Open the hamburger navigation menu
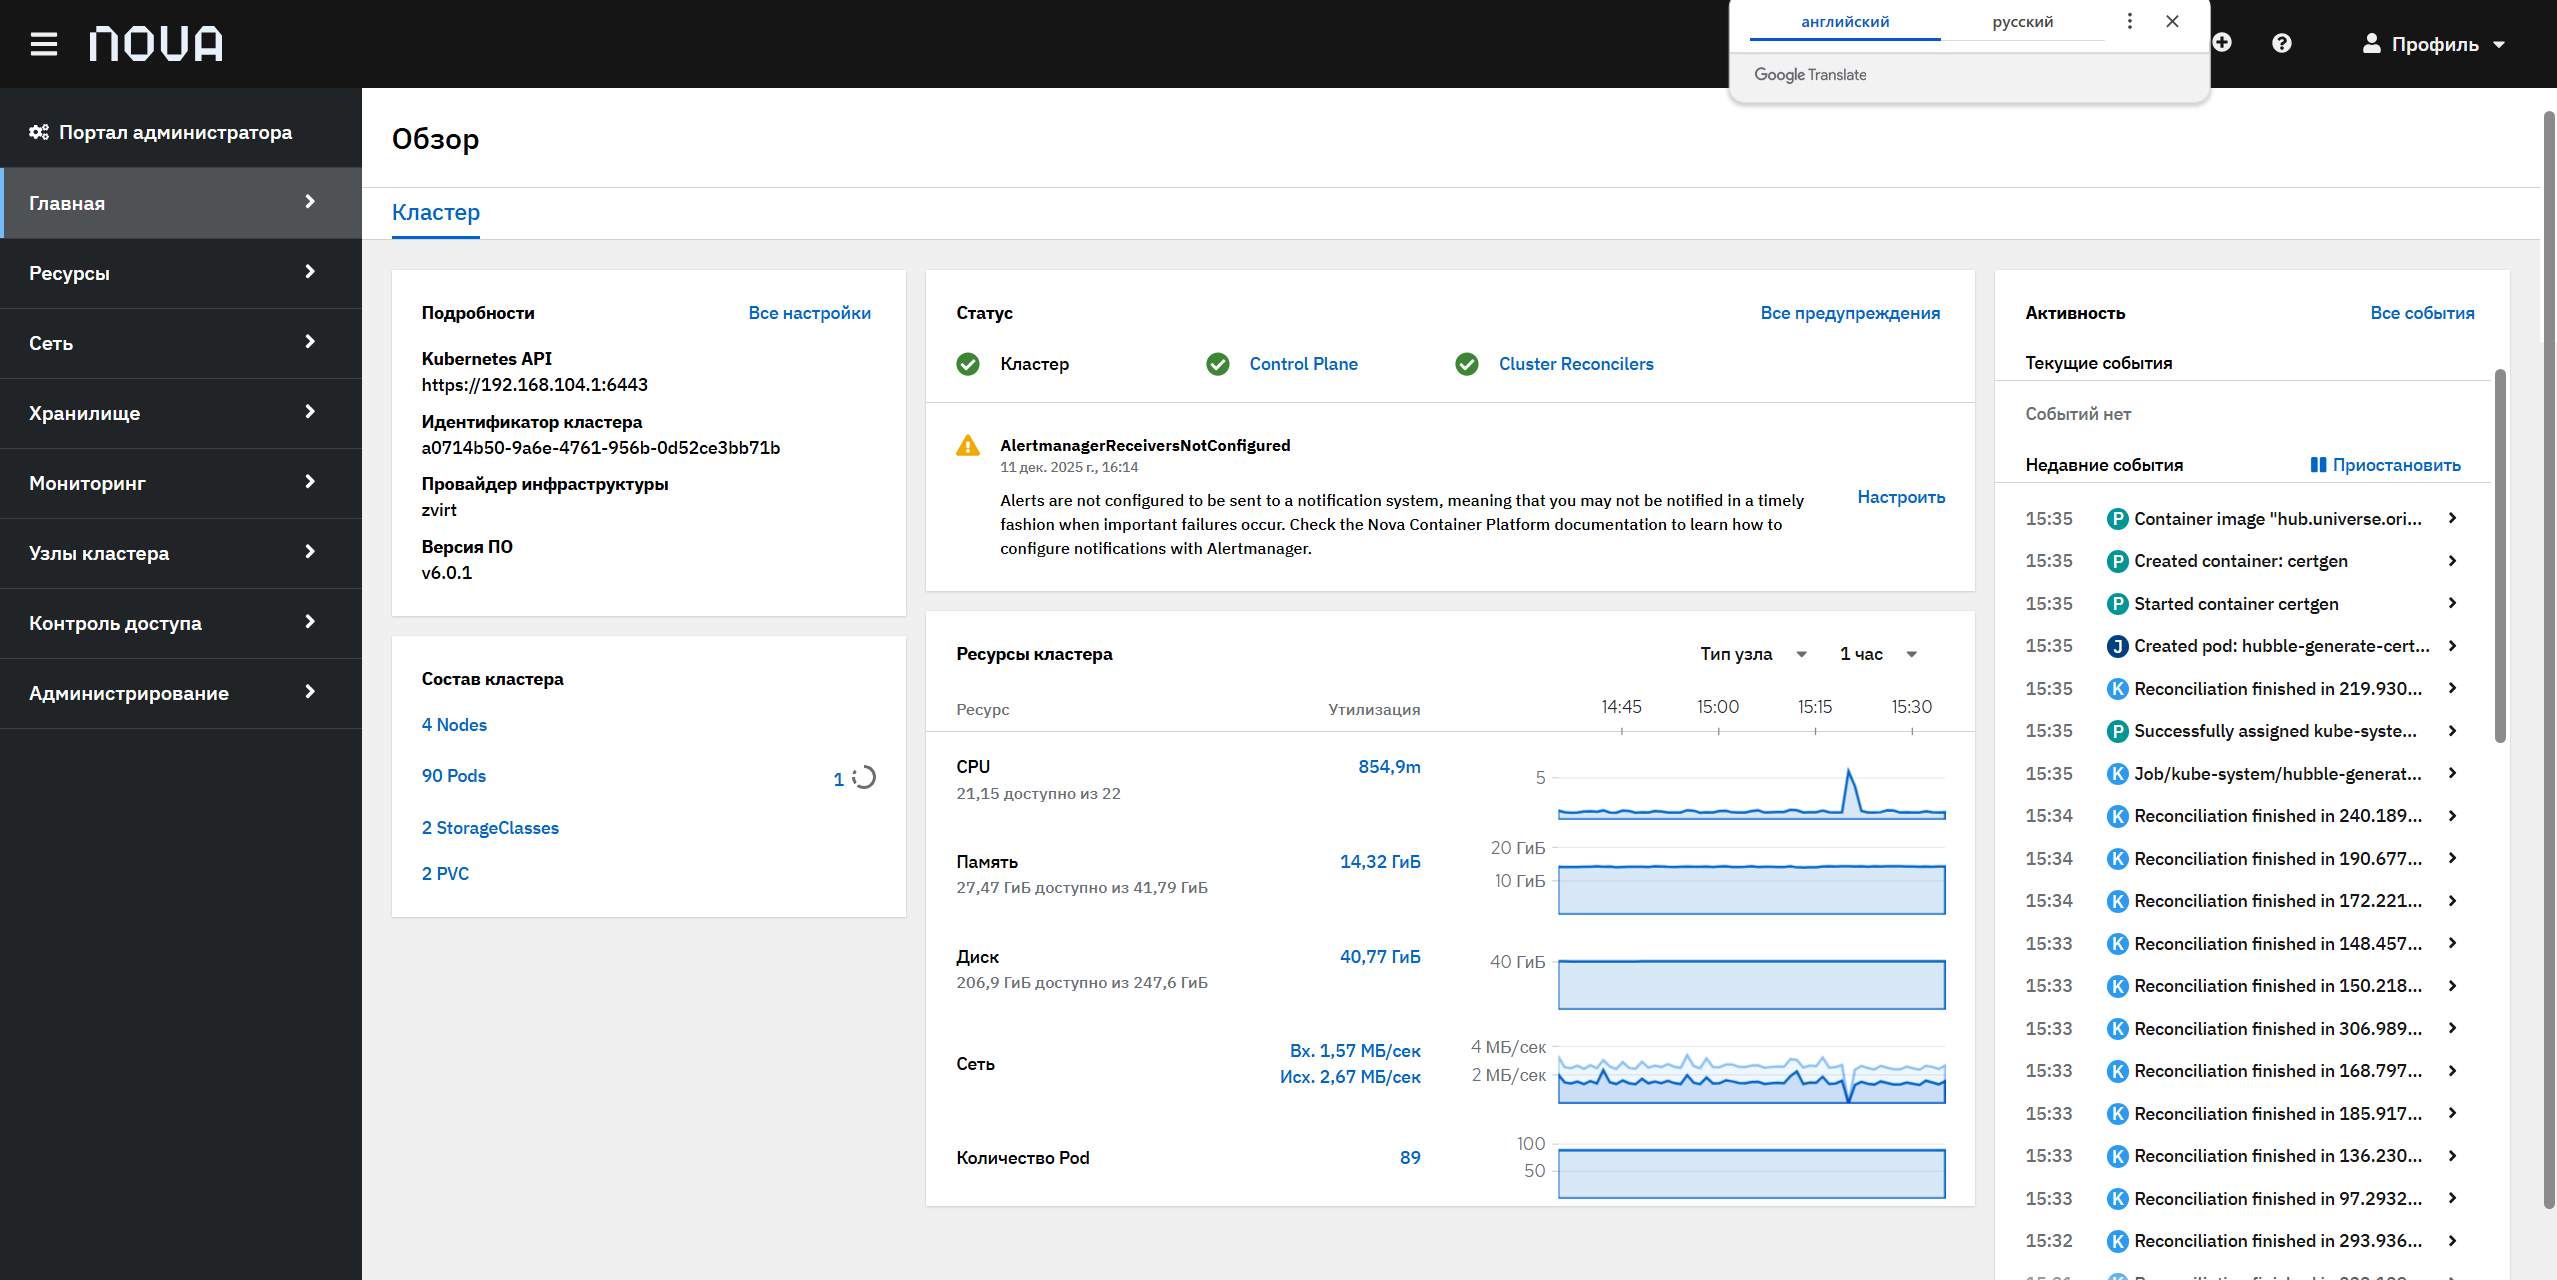 (x=43, y=44)
